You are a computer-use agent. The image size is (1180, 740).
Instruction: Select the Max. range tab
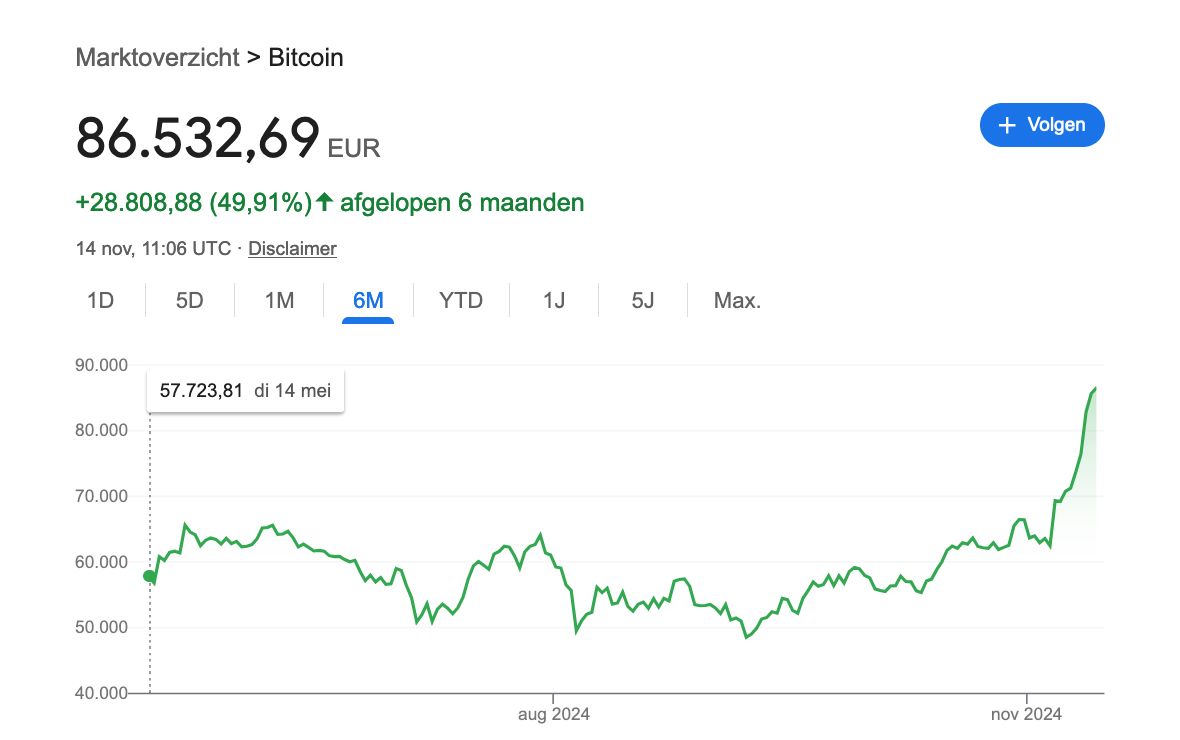tap(737, 300)
